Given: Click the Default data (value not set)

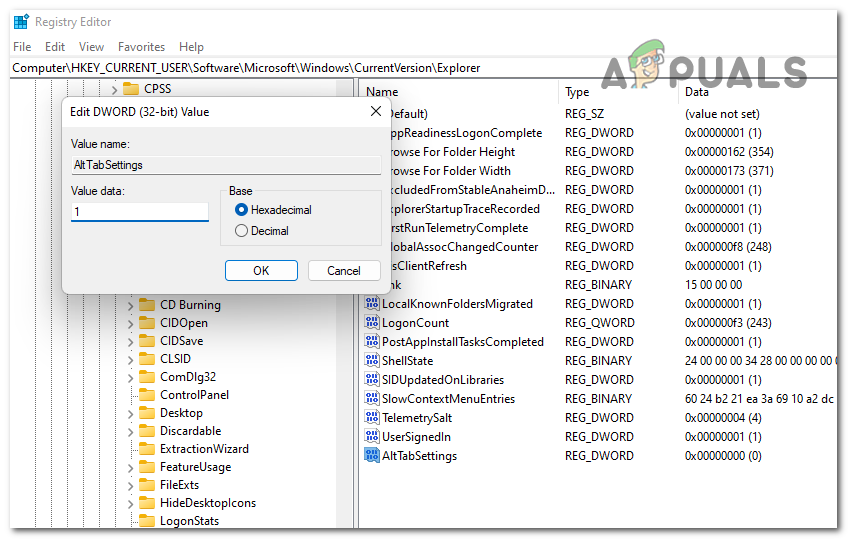Looking at the screenshot, I should [x=722, y=114].
